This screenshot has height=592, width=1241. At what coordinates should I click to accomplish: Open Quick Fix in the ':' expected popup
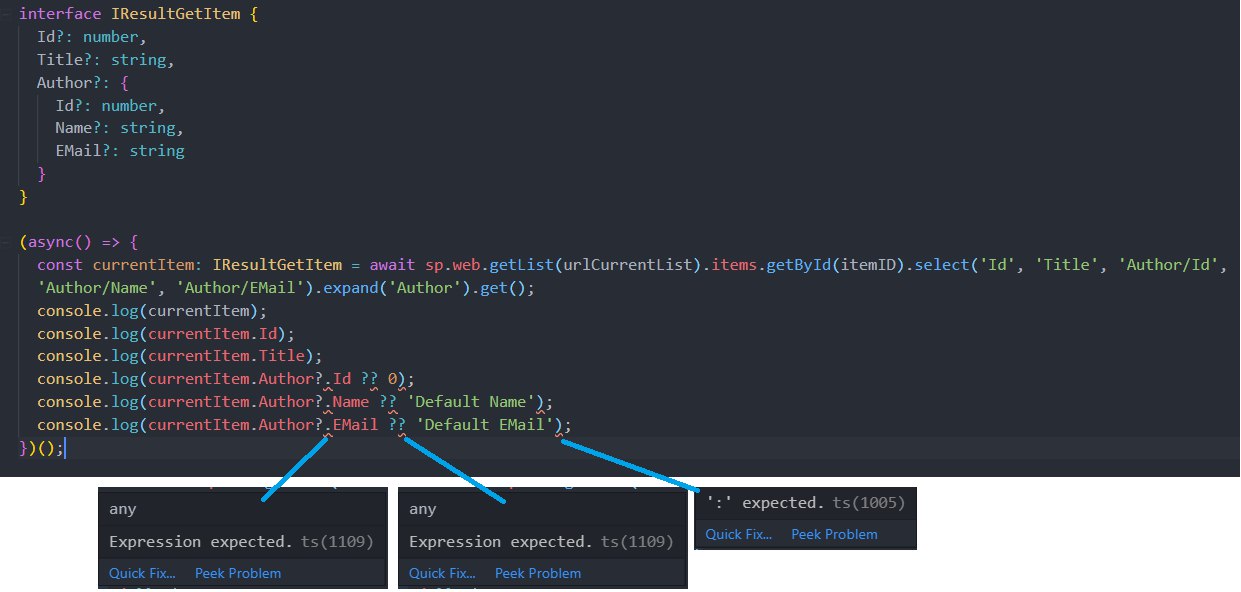(739, 534)
